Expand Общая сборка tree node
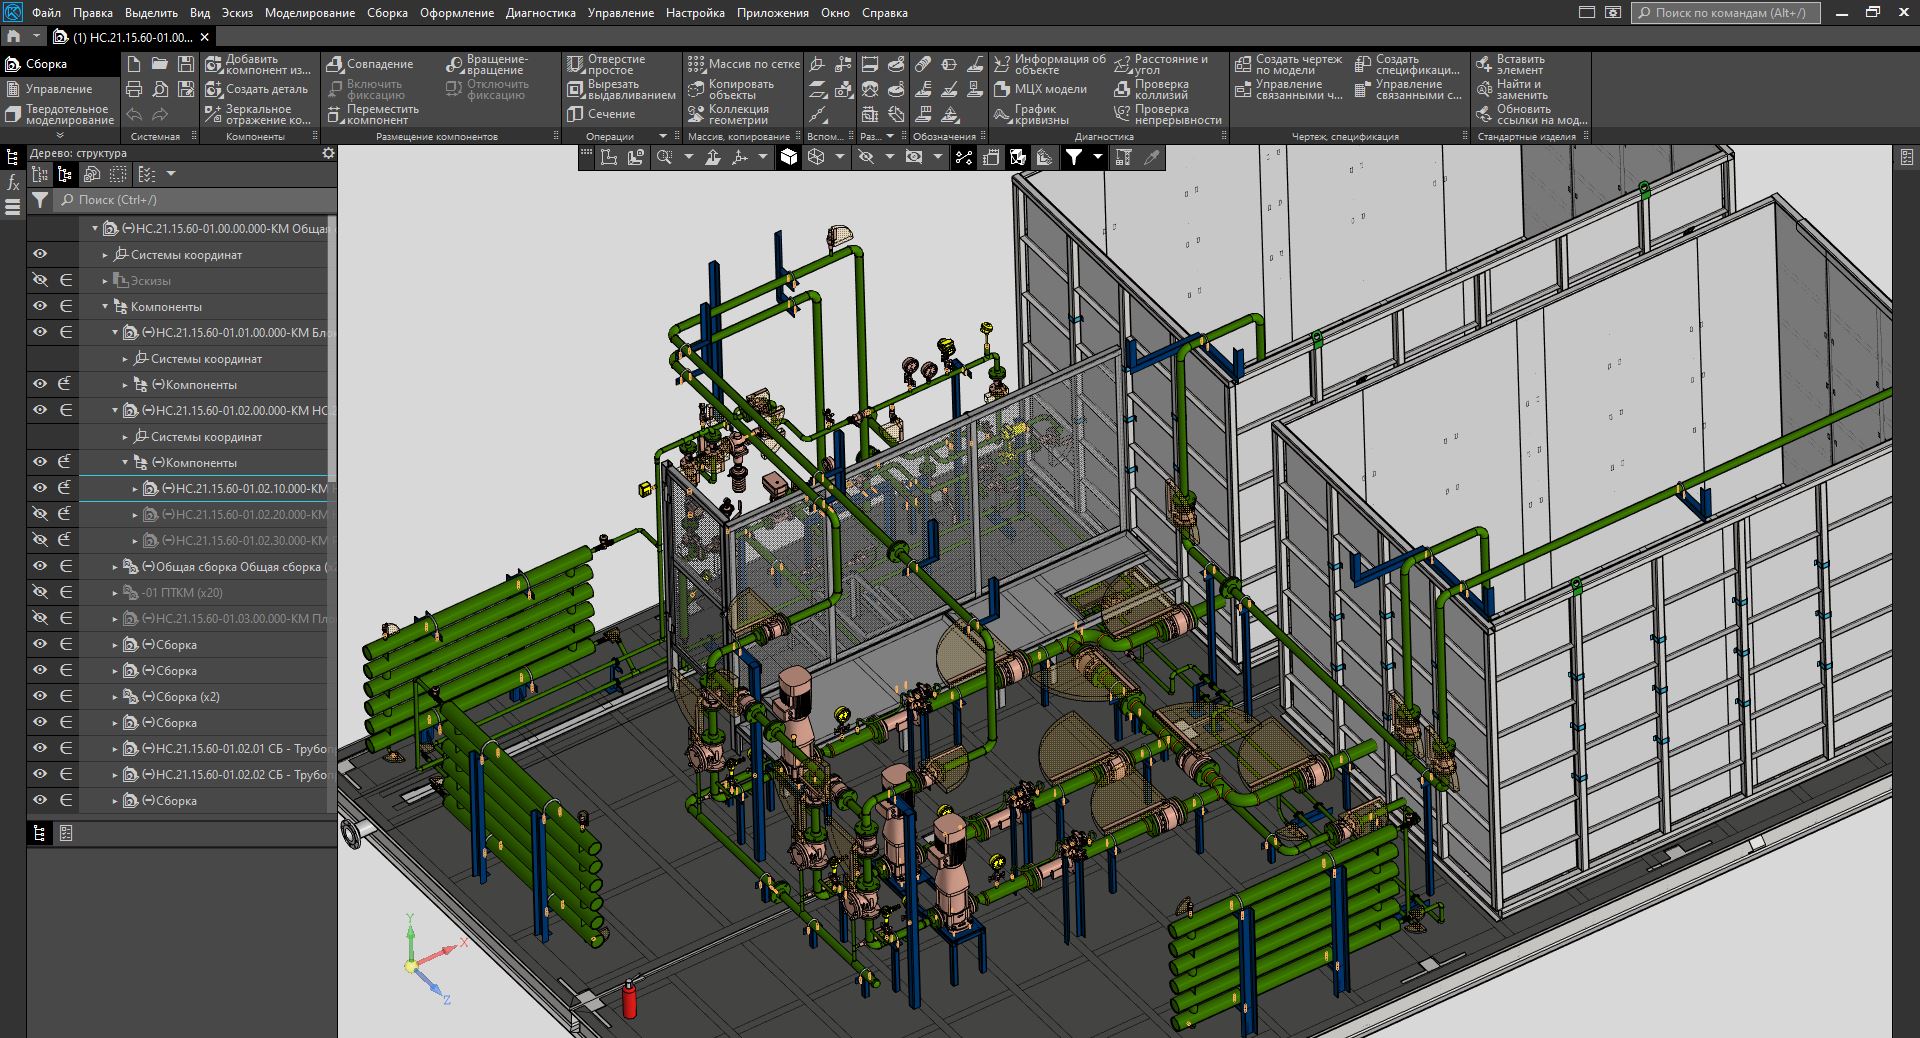This screenshot has width=1920, height=1038. pos(115,567)
